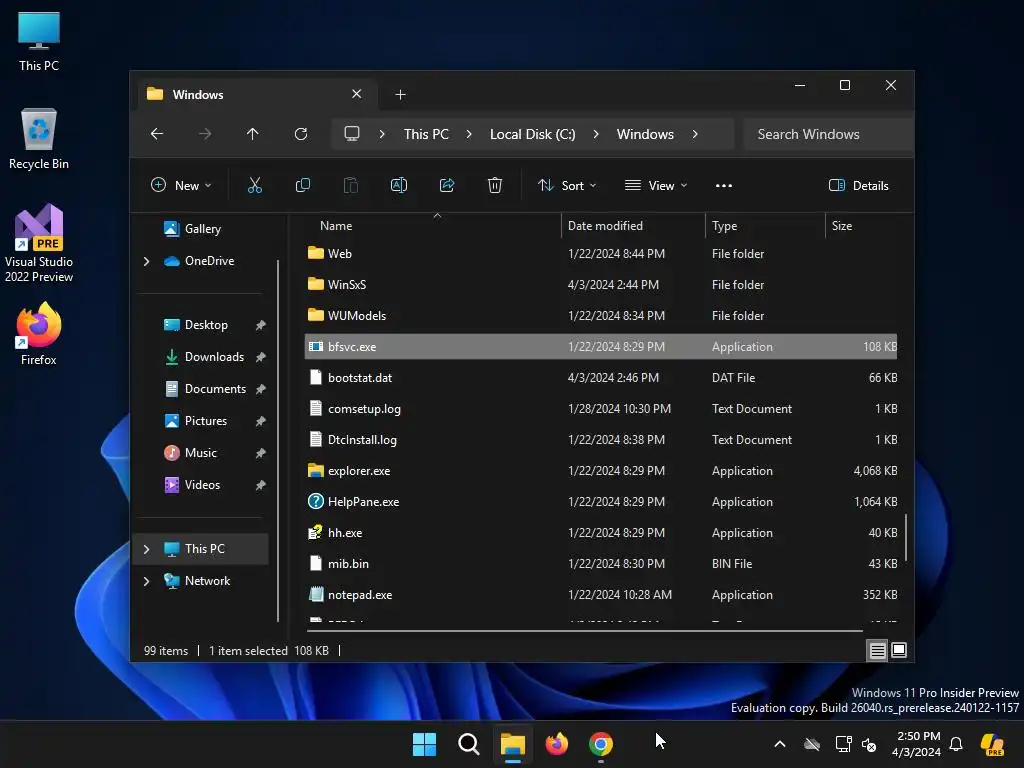
Task: Go back with the left arrow
Action: click(x=157, y=134)
